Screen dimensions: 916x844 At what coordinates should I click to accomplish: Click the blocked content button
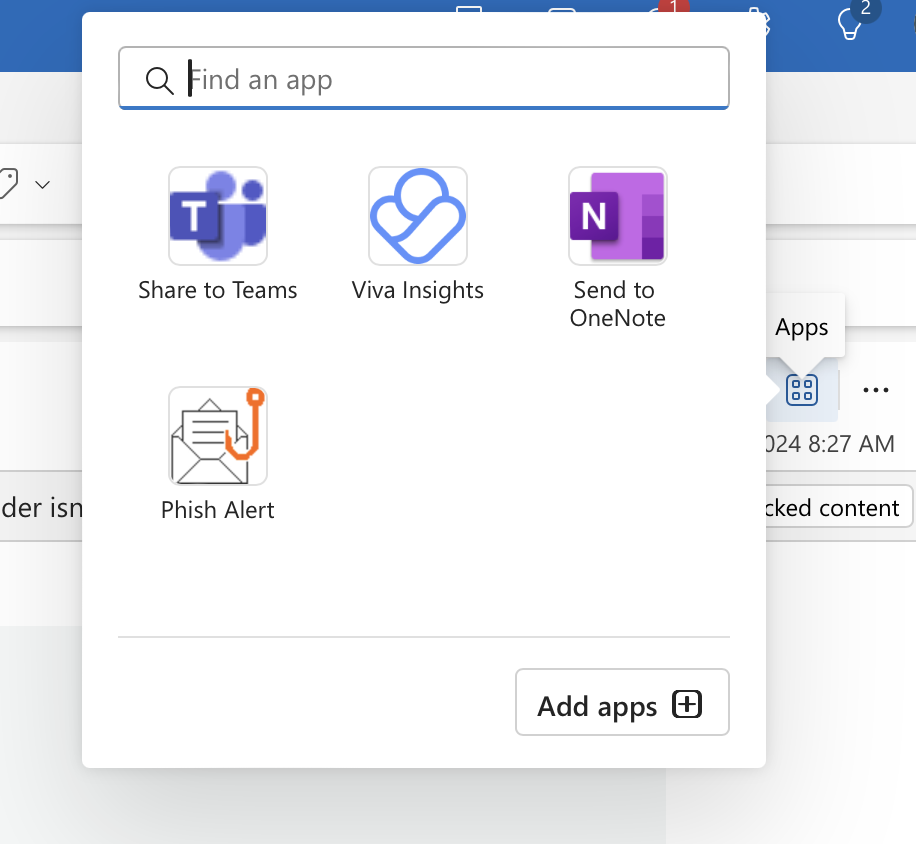[x=837, y=508]
